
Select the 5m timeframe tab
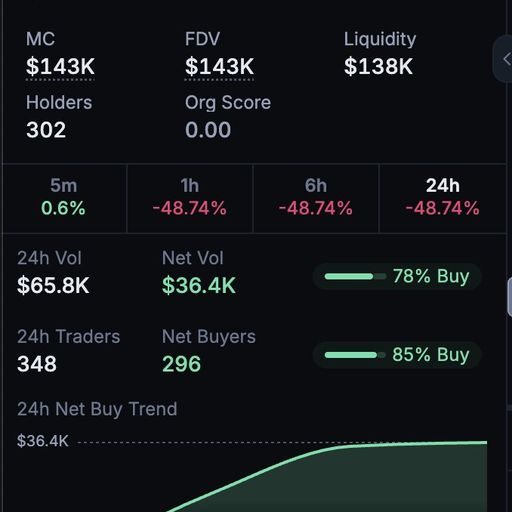click(64, 198)
